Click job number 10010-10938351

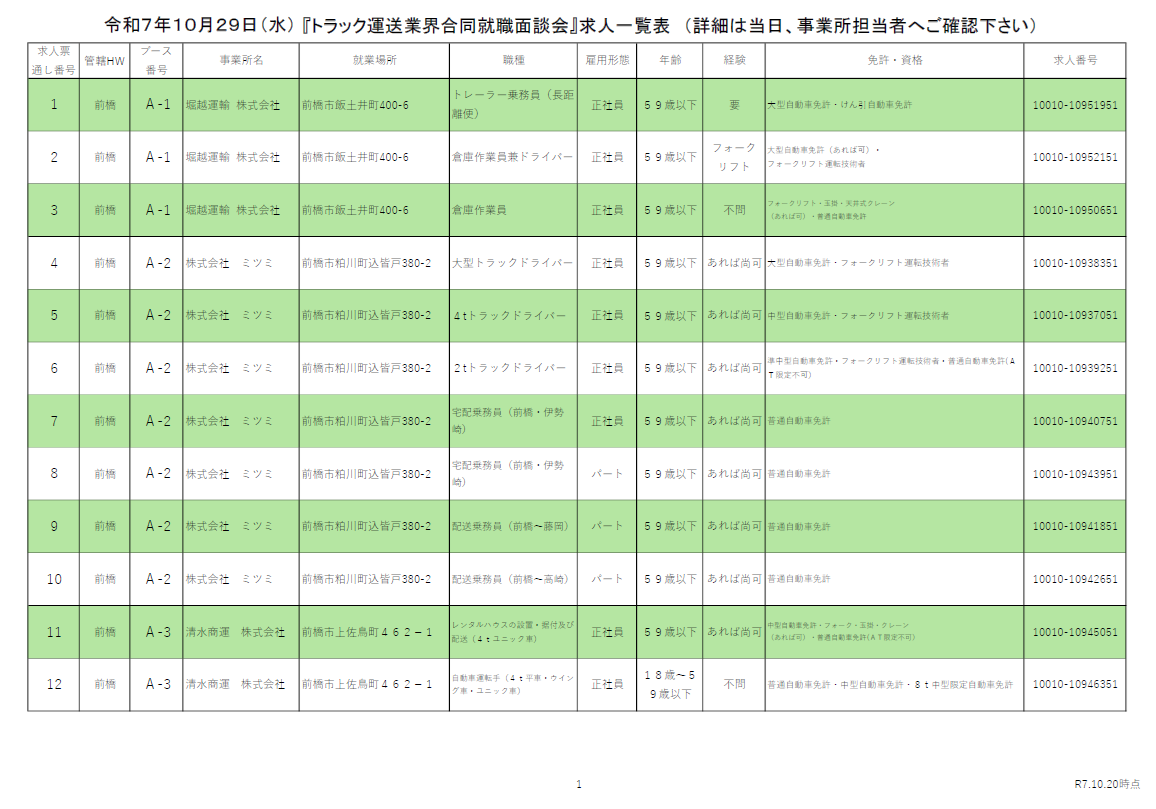tap(1075, 263)
